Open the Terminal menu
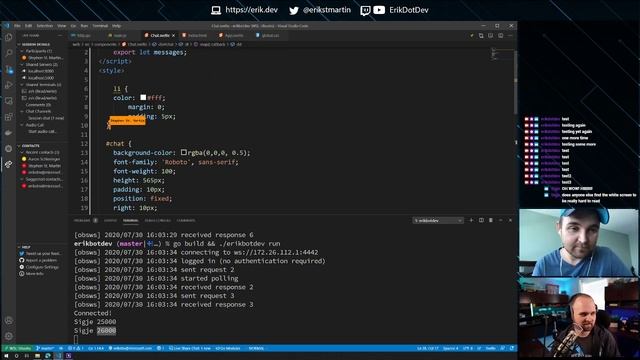This screenshot has width=640, height=360. click(100, 26)
